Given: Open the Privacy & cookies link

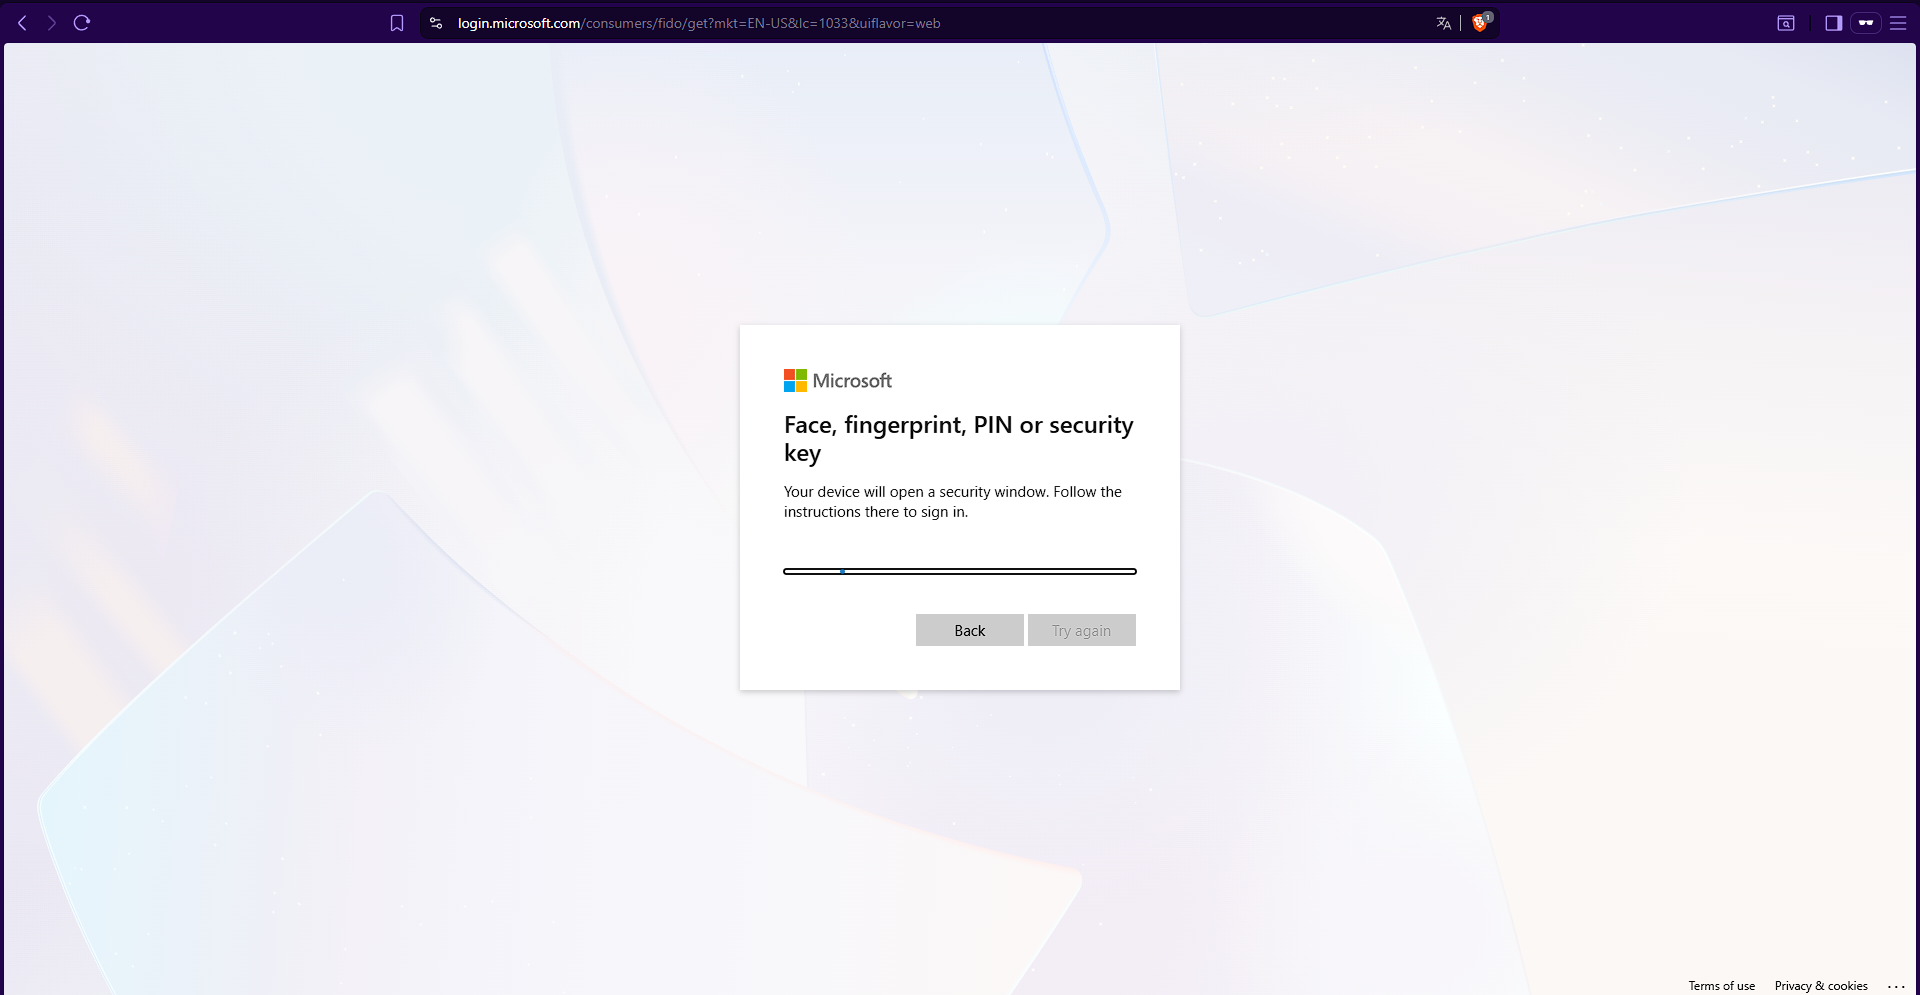Looking at the screenshot, I should click(1821, 986).
